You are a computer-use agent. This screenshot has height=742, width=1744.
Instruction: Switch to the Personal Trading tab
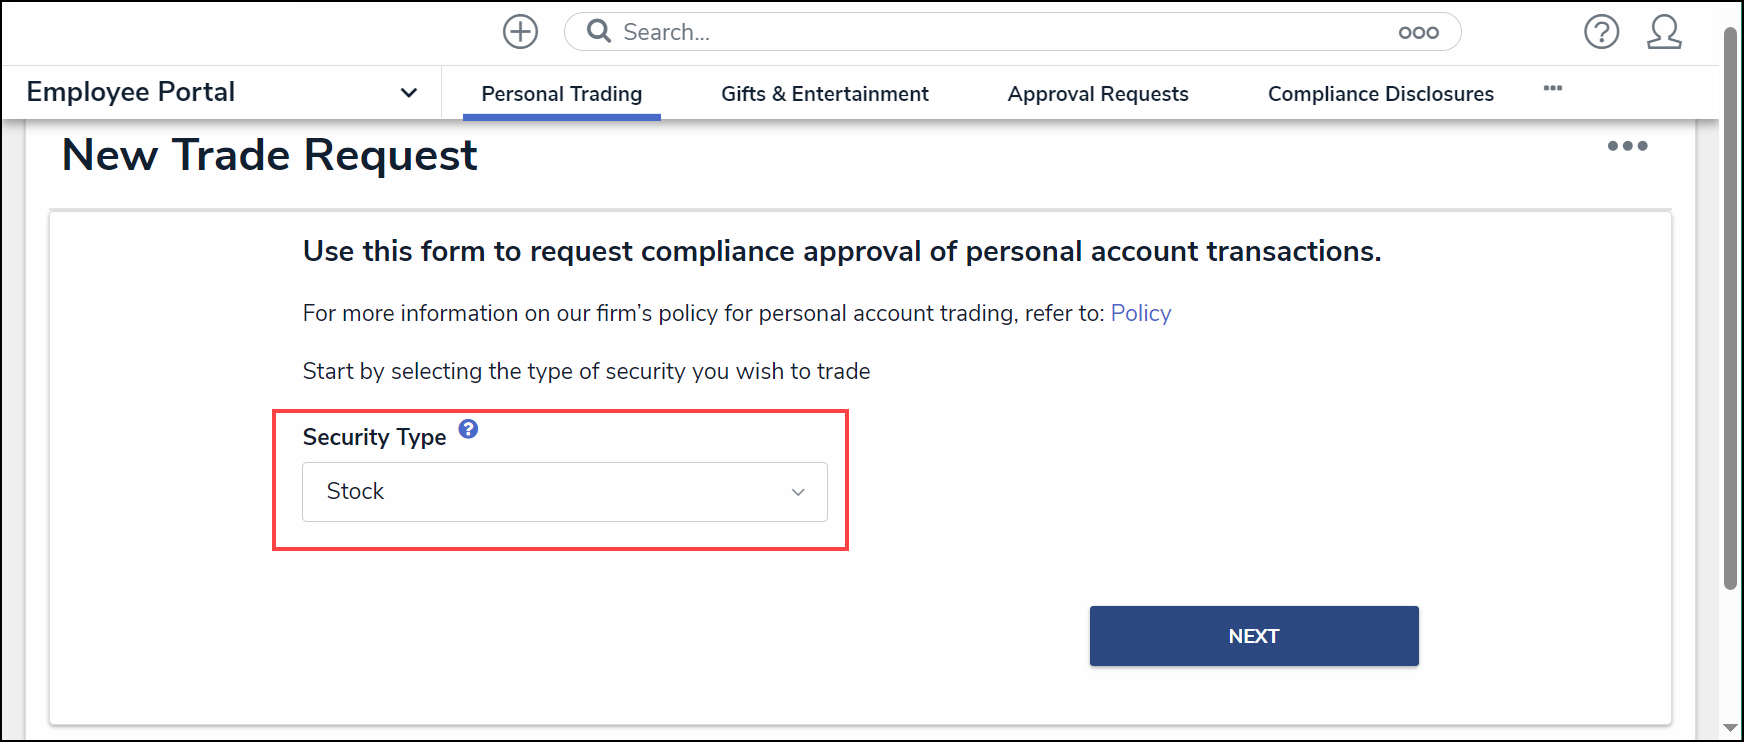(x=561, y=94)
